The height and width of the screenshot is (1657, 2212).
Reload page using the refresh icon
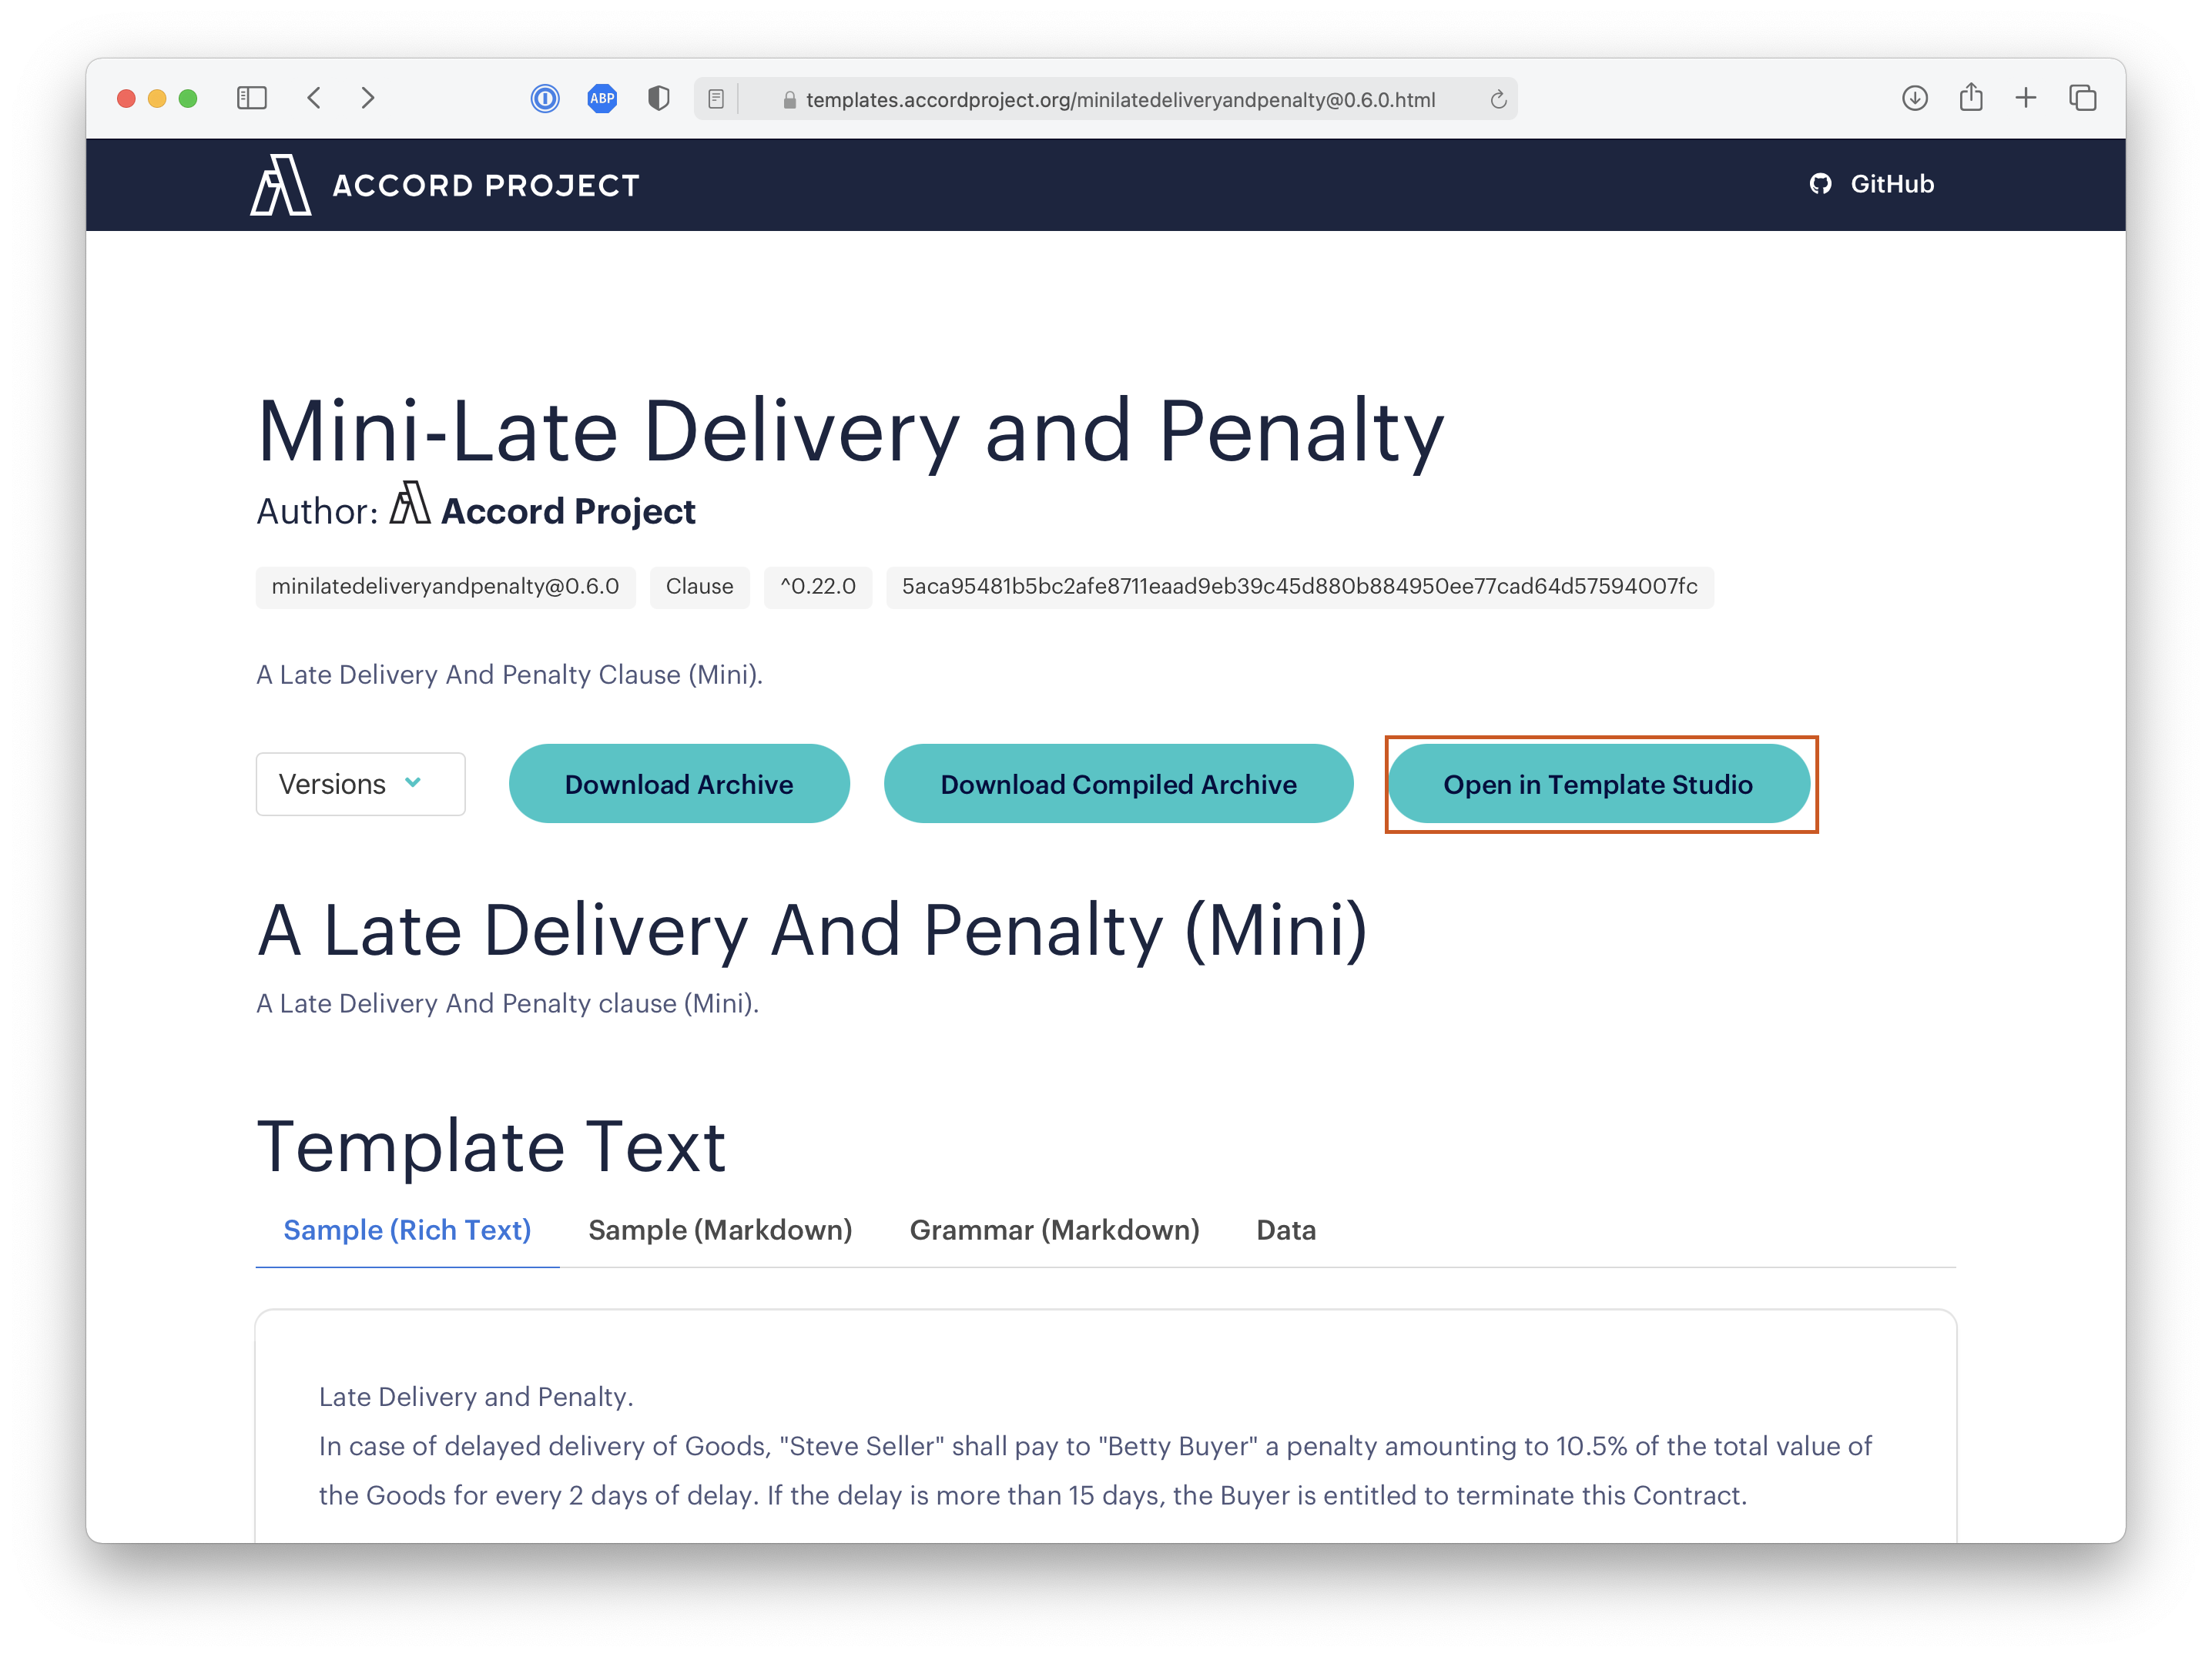pyautogui.click(x=1497, y=99)
